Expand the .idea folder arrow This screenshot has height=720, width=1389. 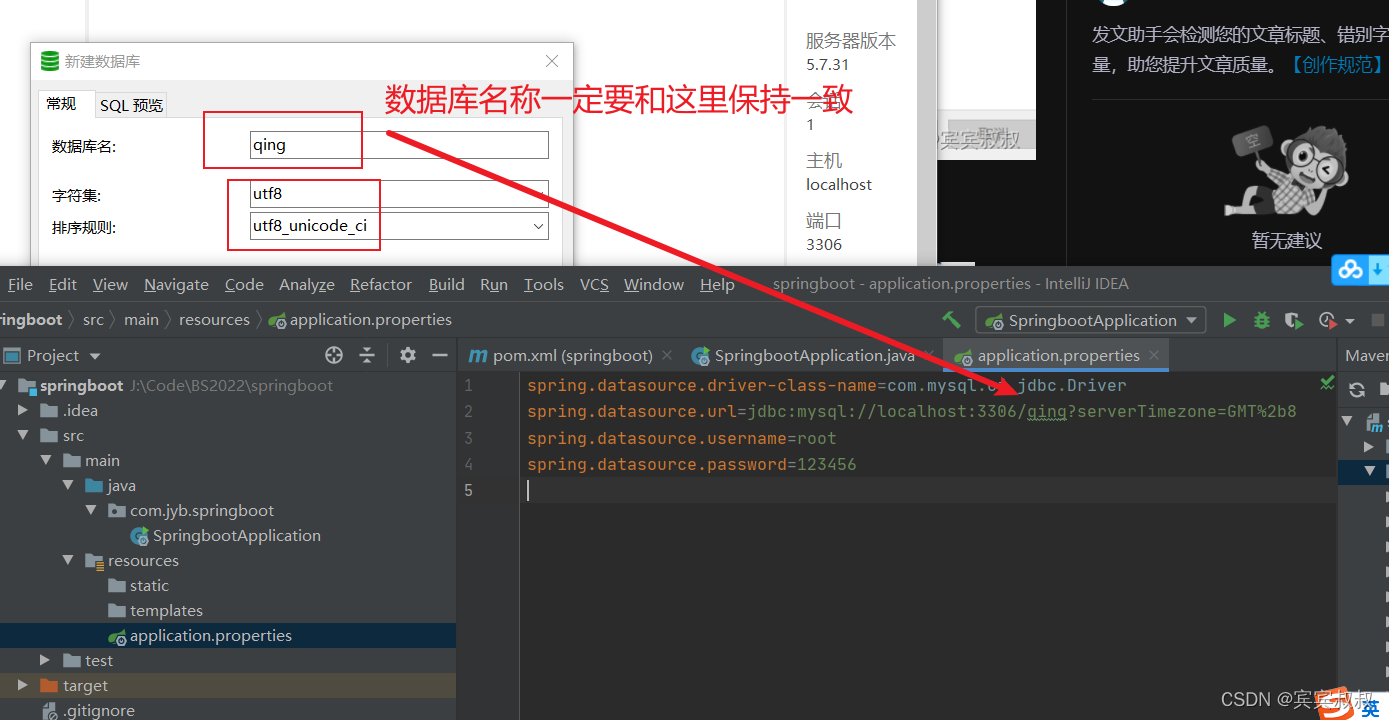[x=23, y=410]
